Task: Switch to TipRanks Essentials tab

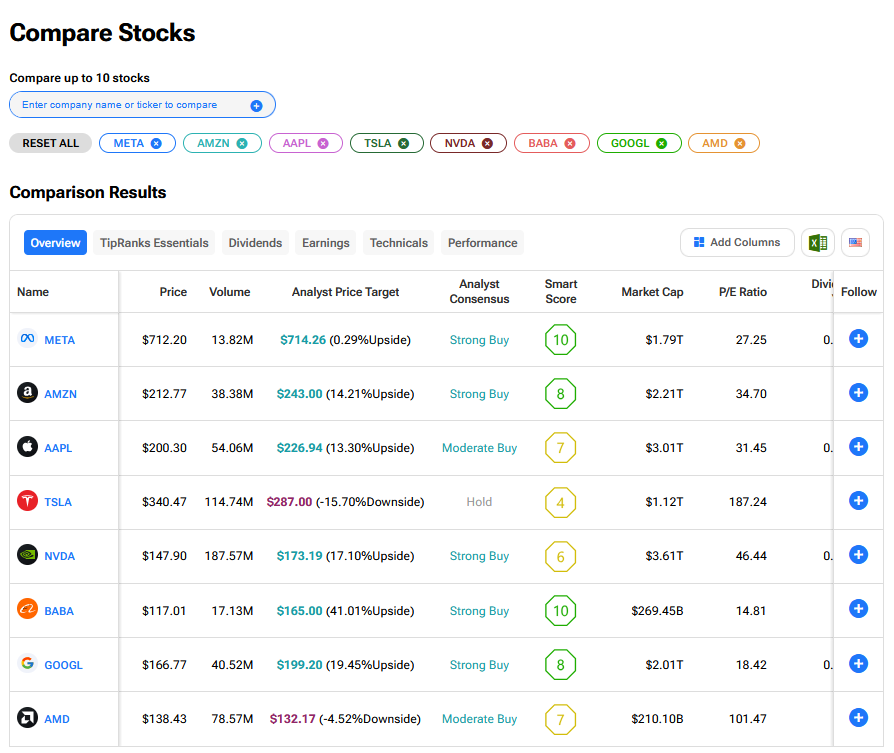Action: point(154,243)
